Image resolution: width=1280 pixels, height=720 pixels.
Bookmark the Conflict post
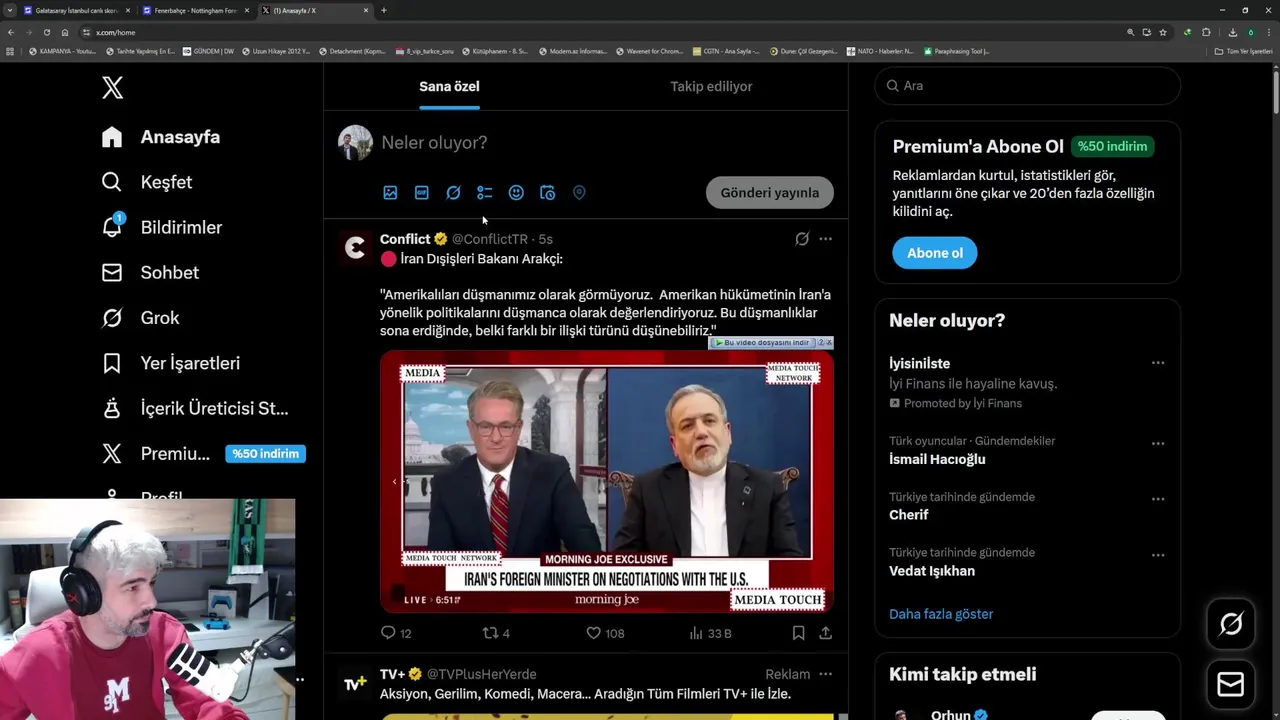click(798, 633)
